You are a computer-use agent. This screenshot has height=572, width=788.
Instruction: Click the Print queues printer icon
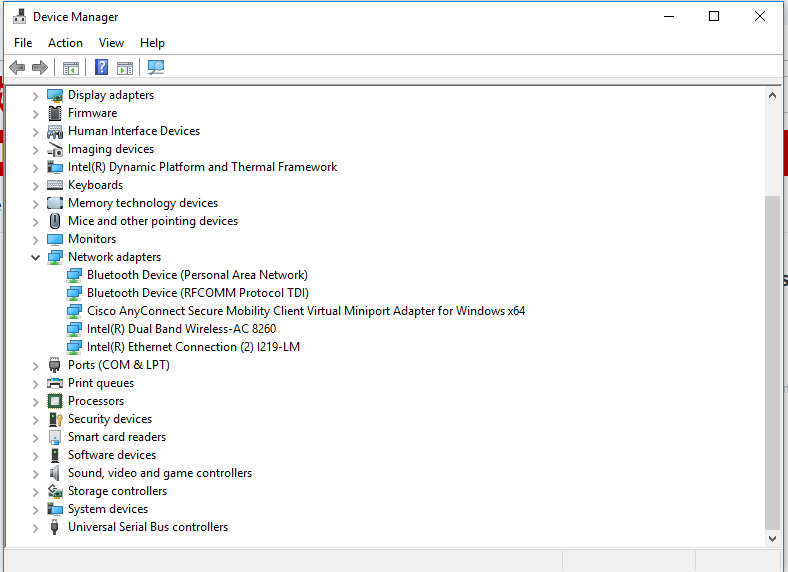55,383
